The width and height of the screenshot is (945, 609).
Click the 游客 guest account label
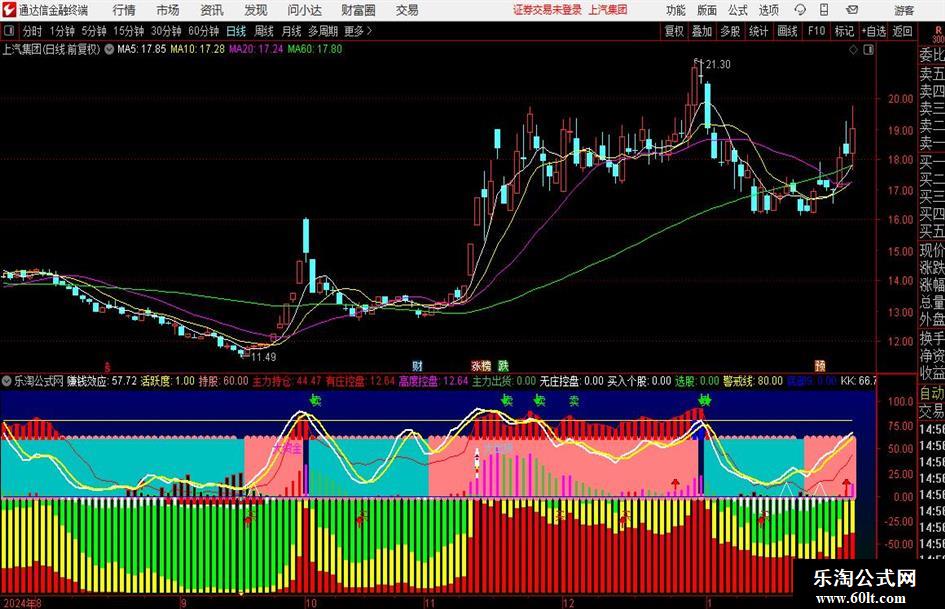(903, 10)
